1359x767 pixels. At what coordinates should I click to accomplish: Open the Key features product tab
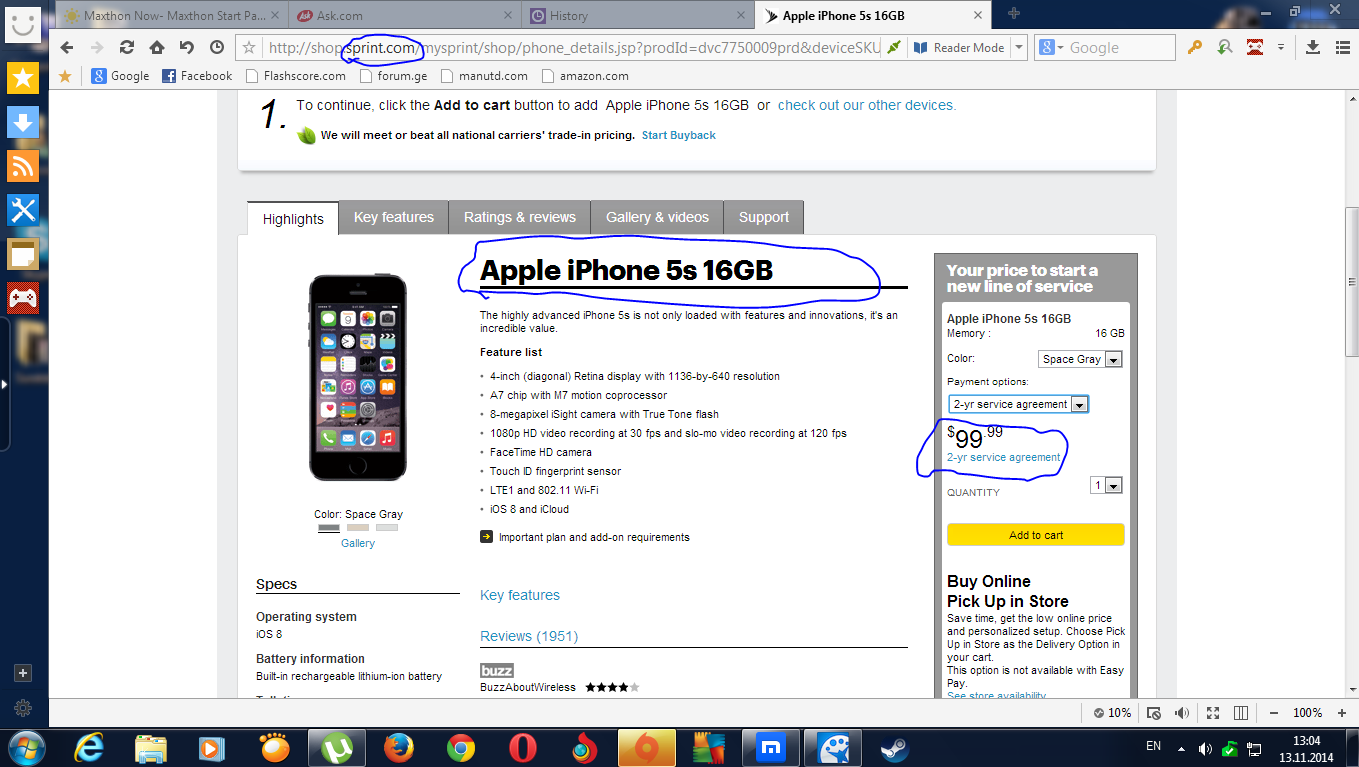tap(394, 217)
